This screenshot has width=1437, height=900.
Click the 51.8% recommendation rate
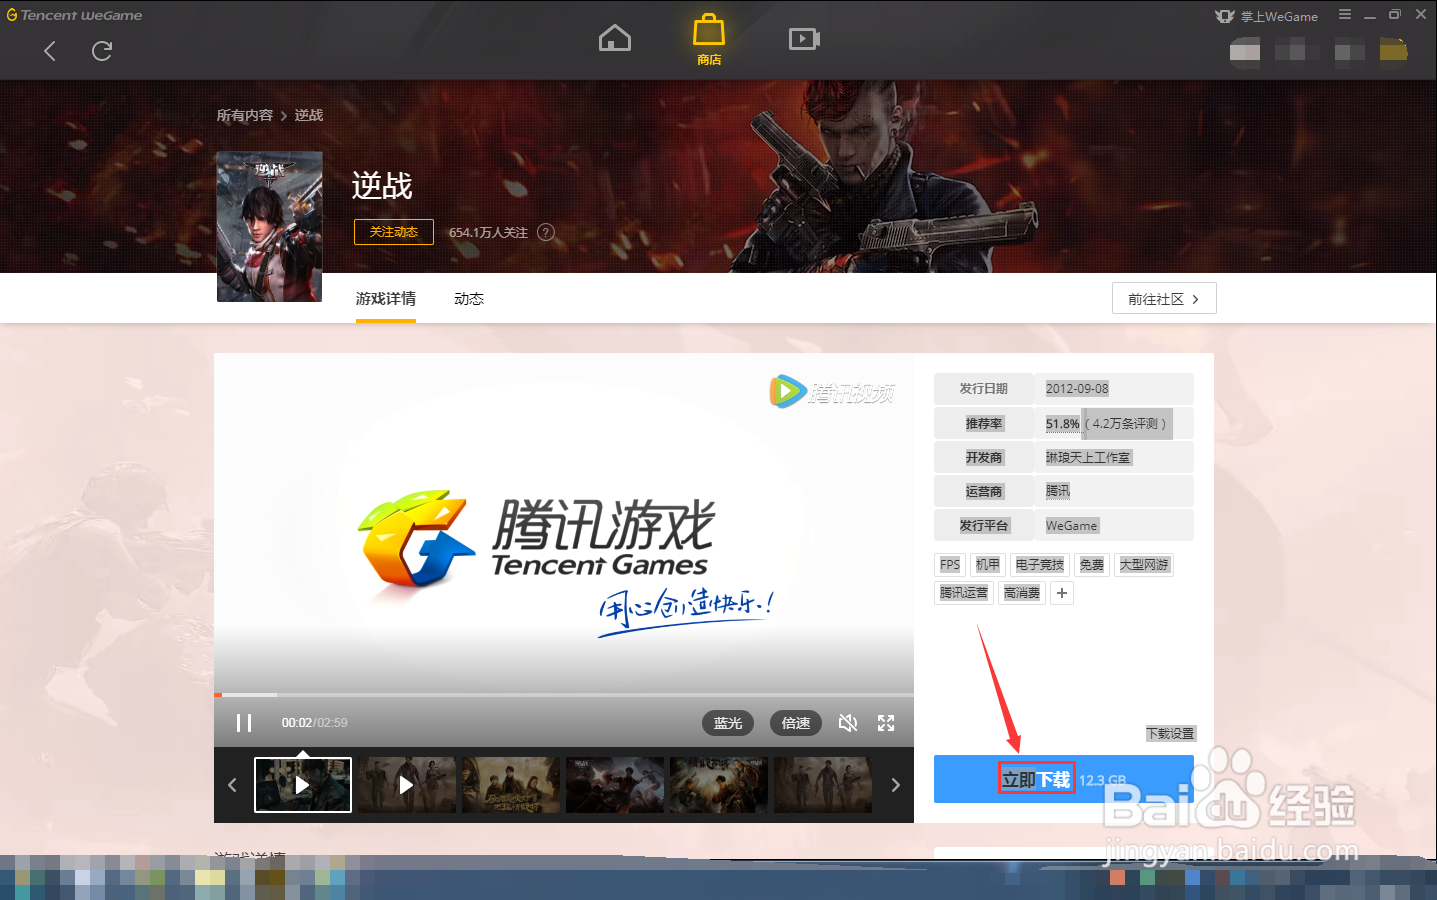pos(1062,424)
